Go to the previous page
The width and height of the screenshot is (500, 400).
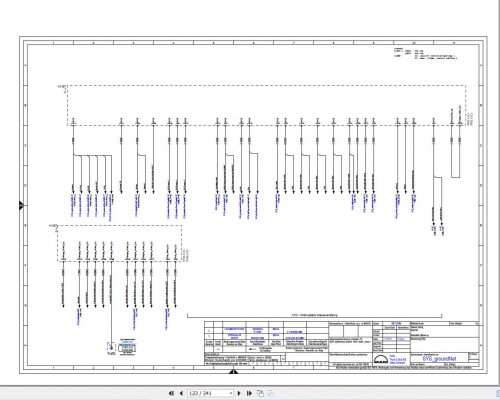coord(181,393)
